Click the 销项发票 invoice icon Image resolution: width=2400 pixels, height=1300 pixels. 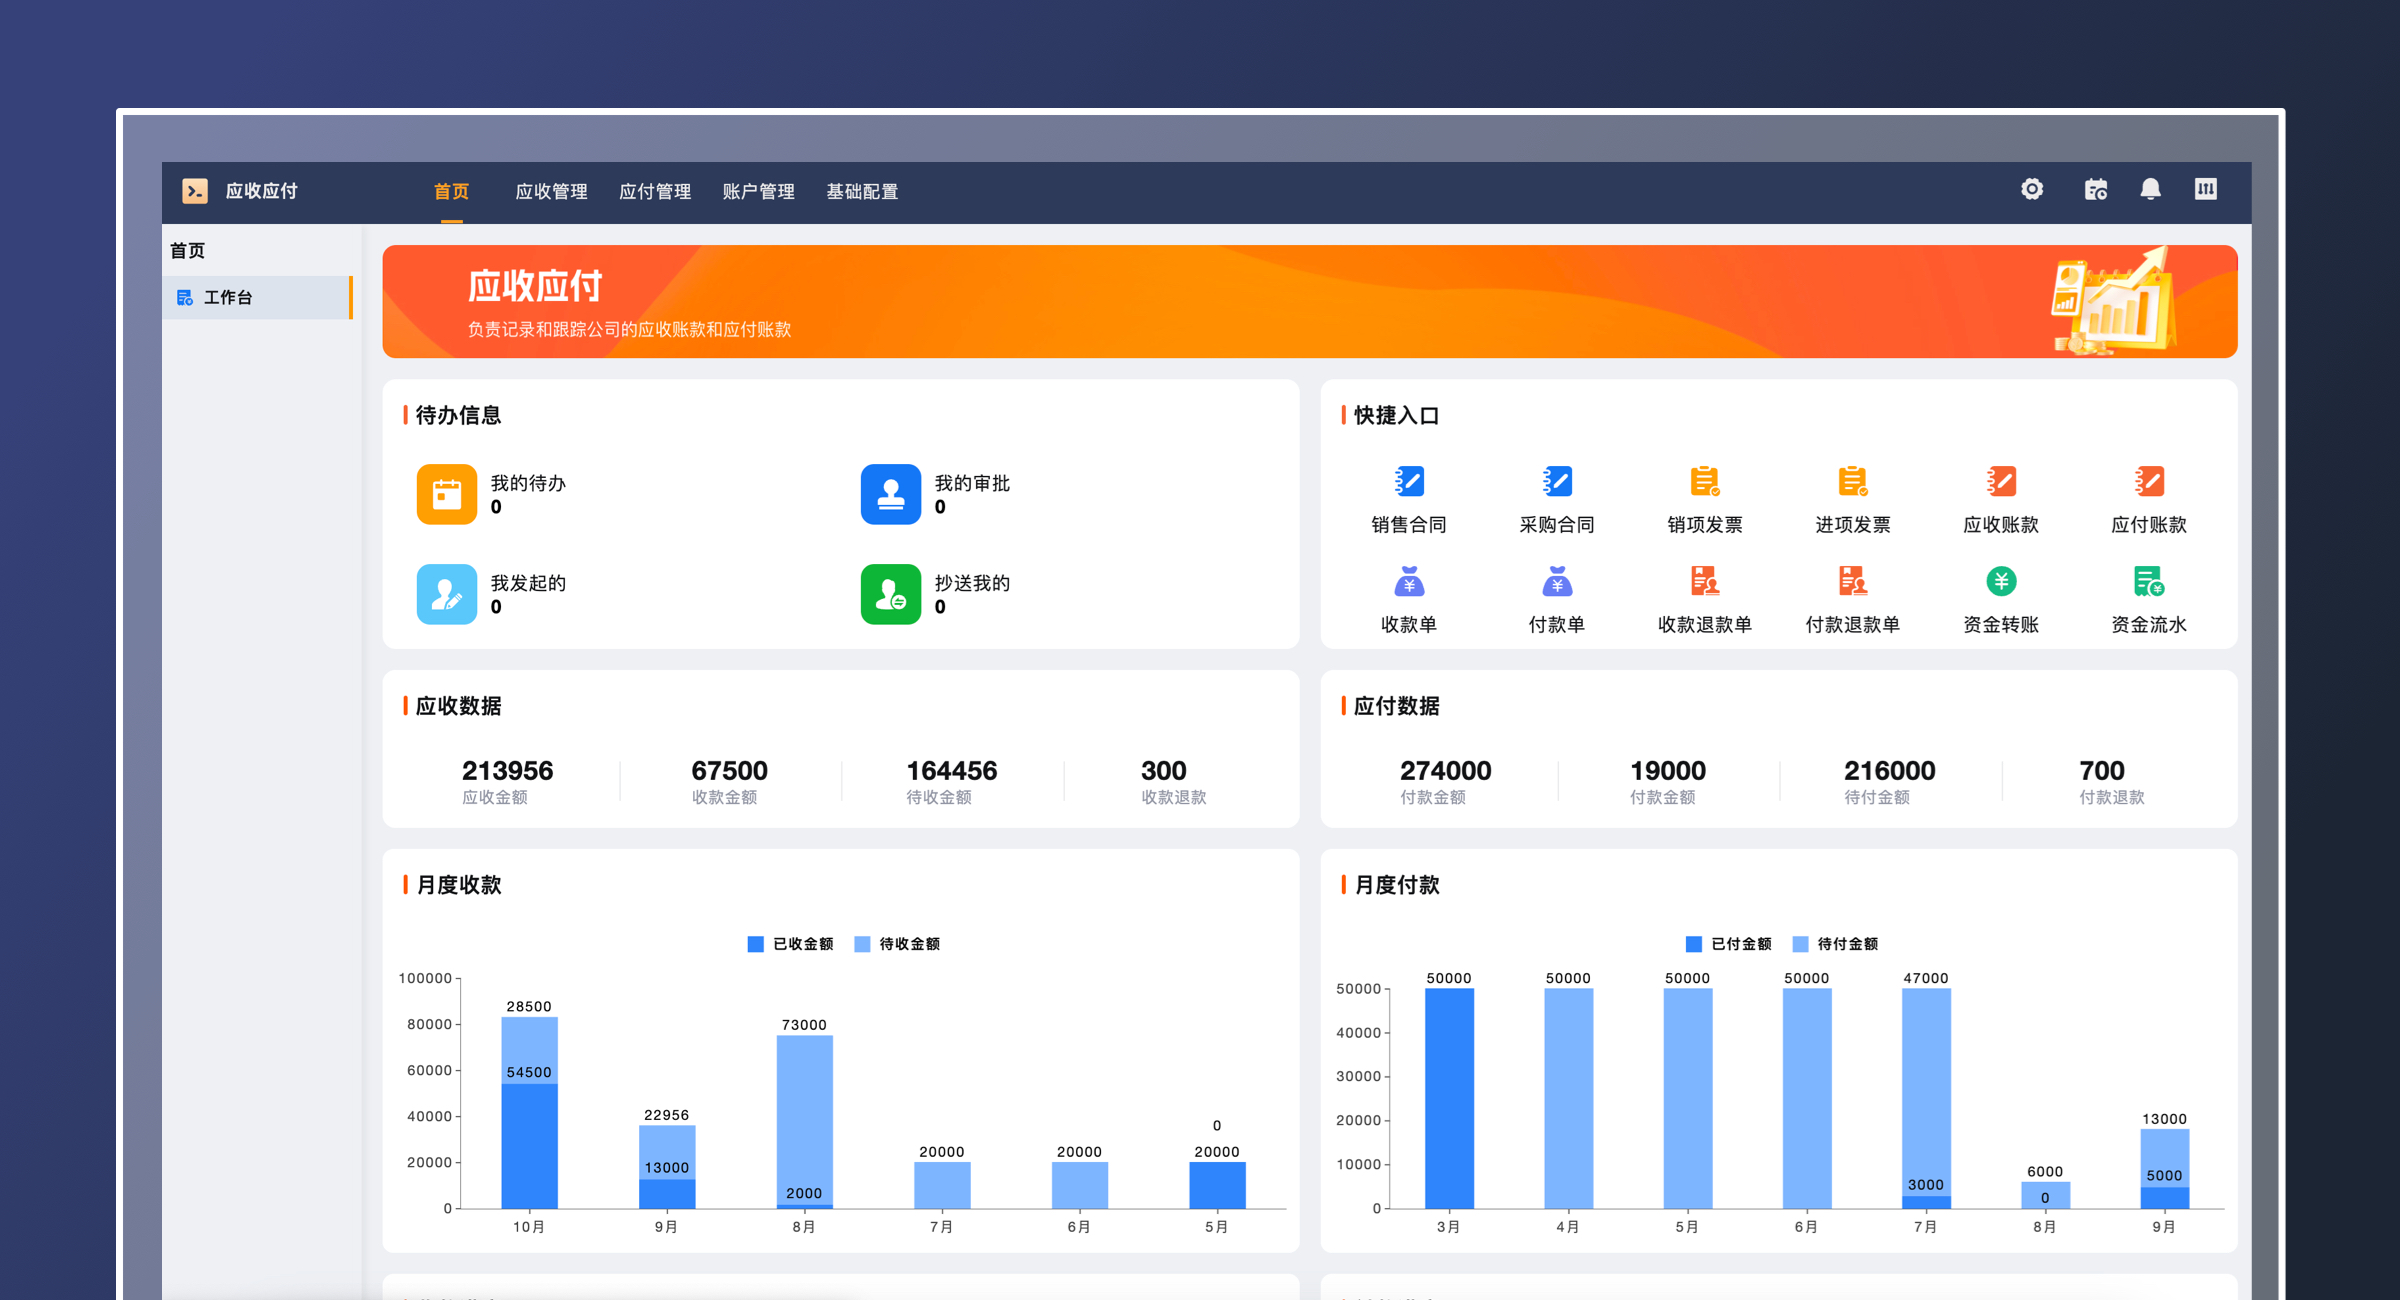1704,481
